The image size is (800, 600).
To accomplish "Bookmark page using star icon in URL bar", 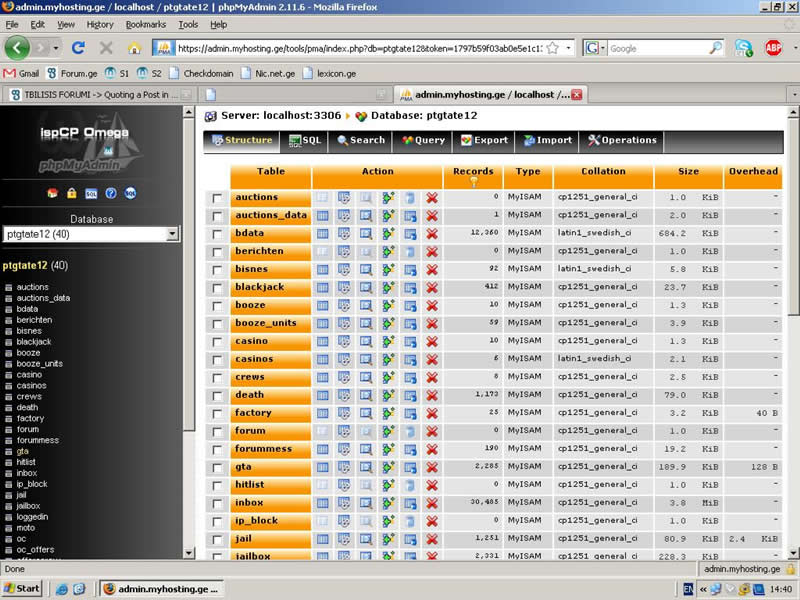I will (552, 48).
